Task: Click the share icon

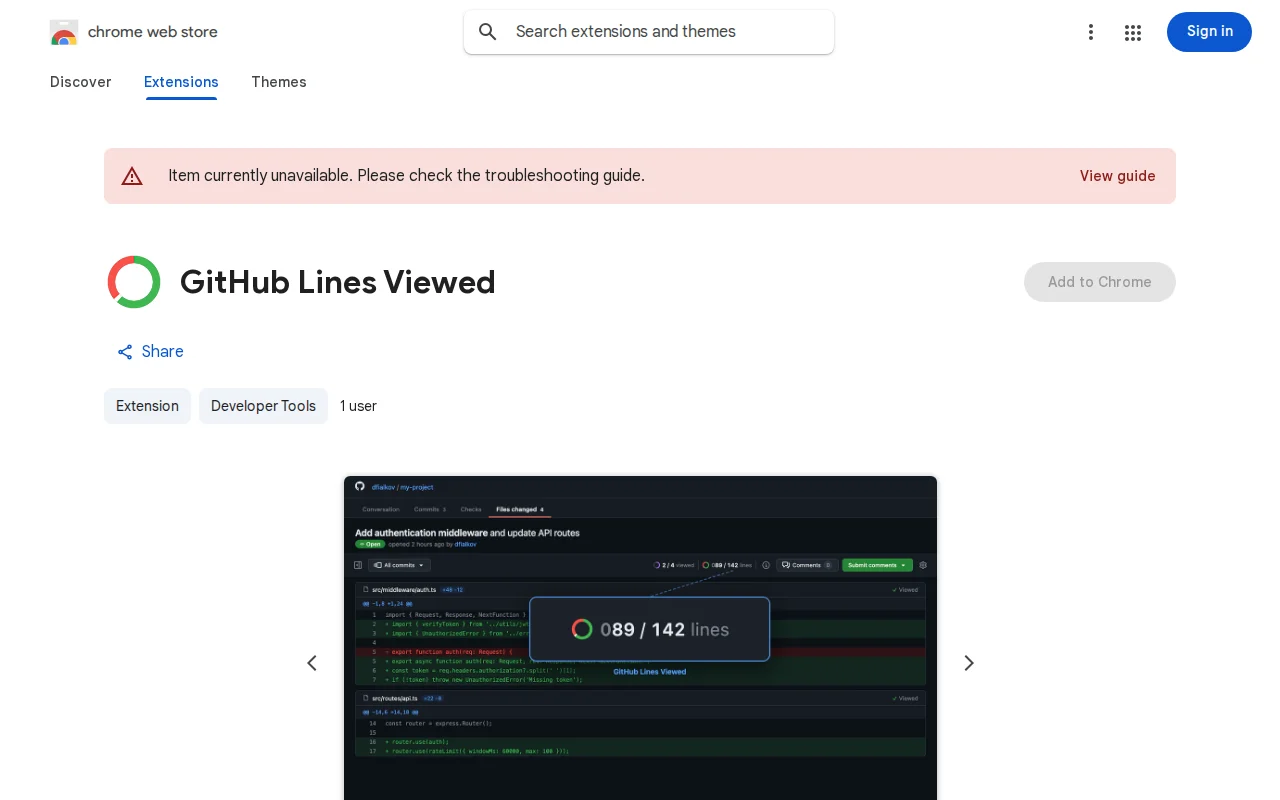Action: [125, 352]
